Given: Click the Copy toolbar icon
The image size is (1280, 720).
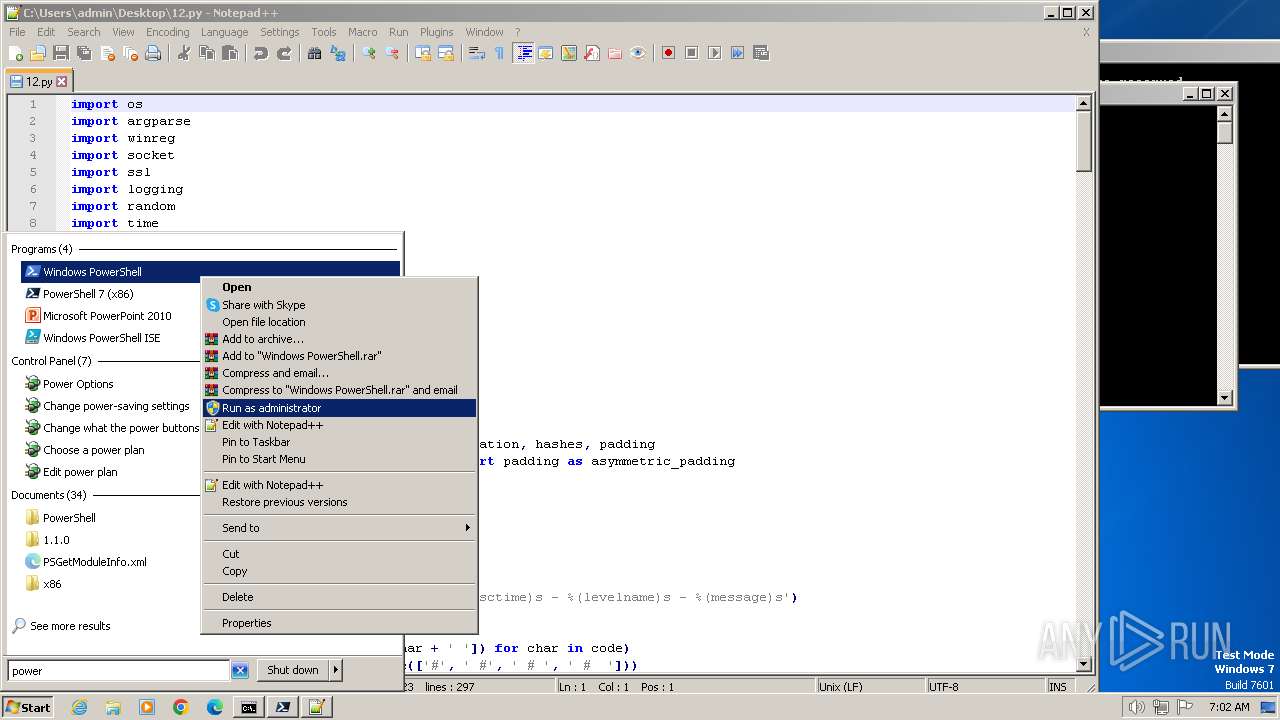Looking at the screenshot, I should [x=207, y=53].
